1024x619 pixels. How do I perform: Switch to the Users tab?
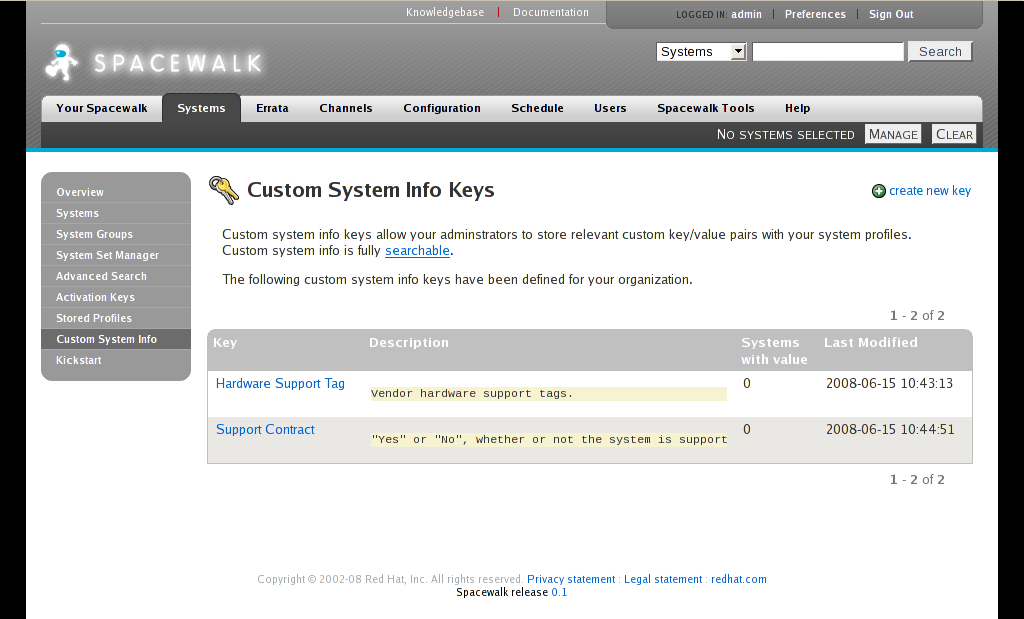coord(610,108)
